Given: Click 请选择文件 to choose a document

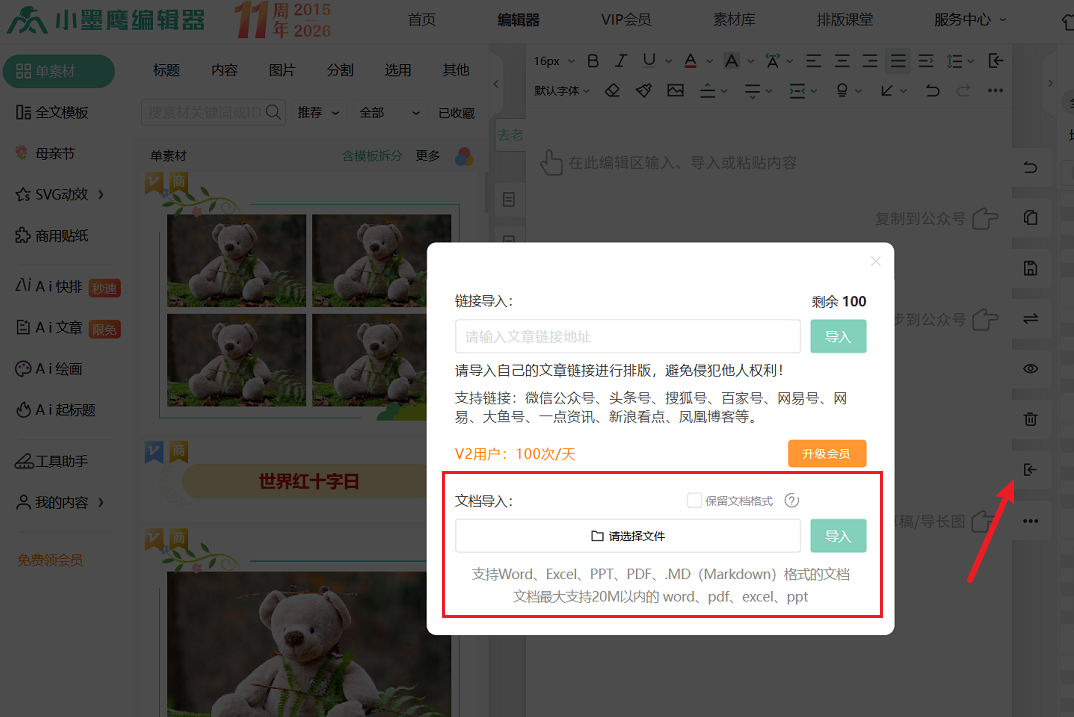Looking at the screenshot, I should click(627, 536).
